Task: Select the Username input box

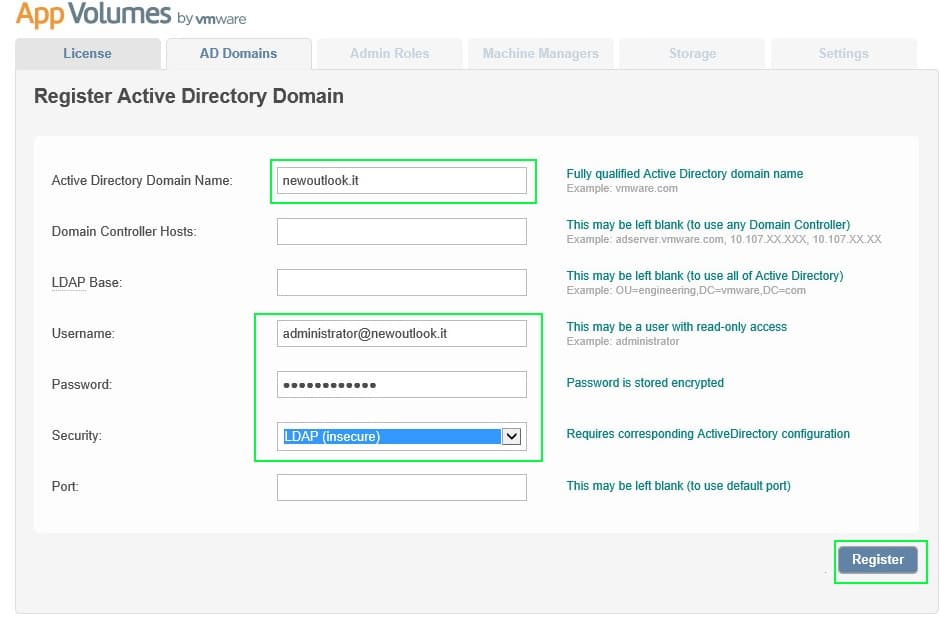Action: point(401,333)
